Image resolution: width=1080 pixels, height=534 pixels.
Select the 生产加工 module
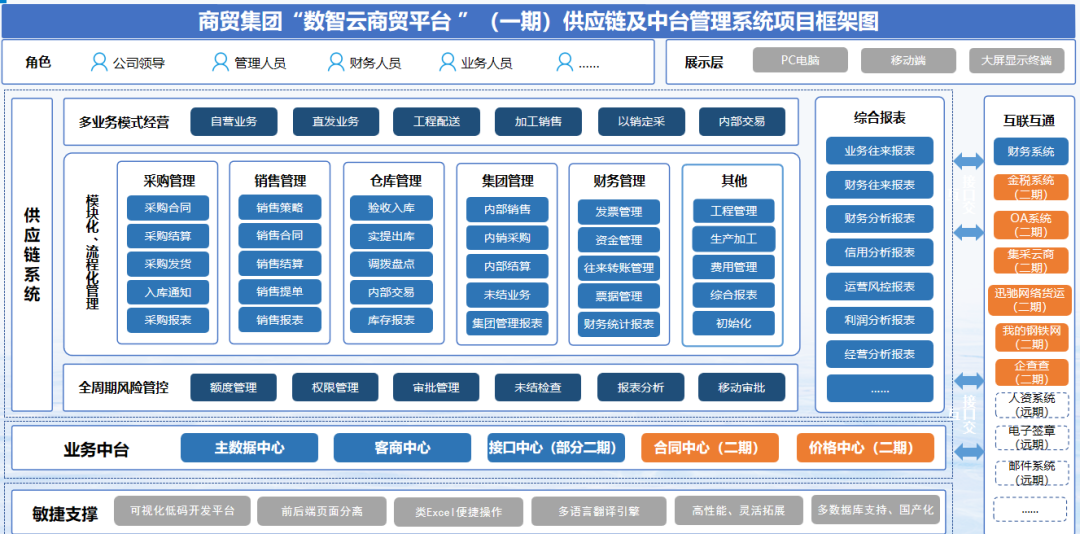[x=734, y=239]
